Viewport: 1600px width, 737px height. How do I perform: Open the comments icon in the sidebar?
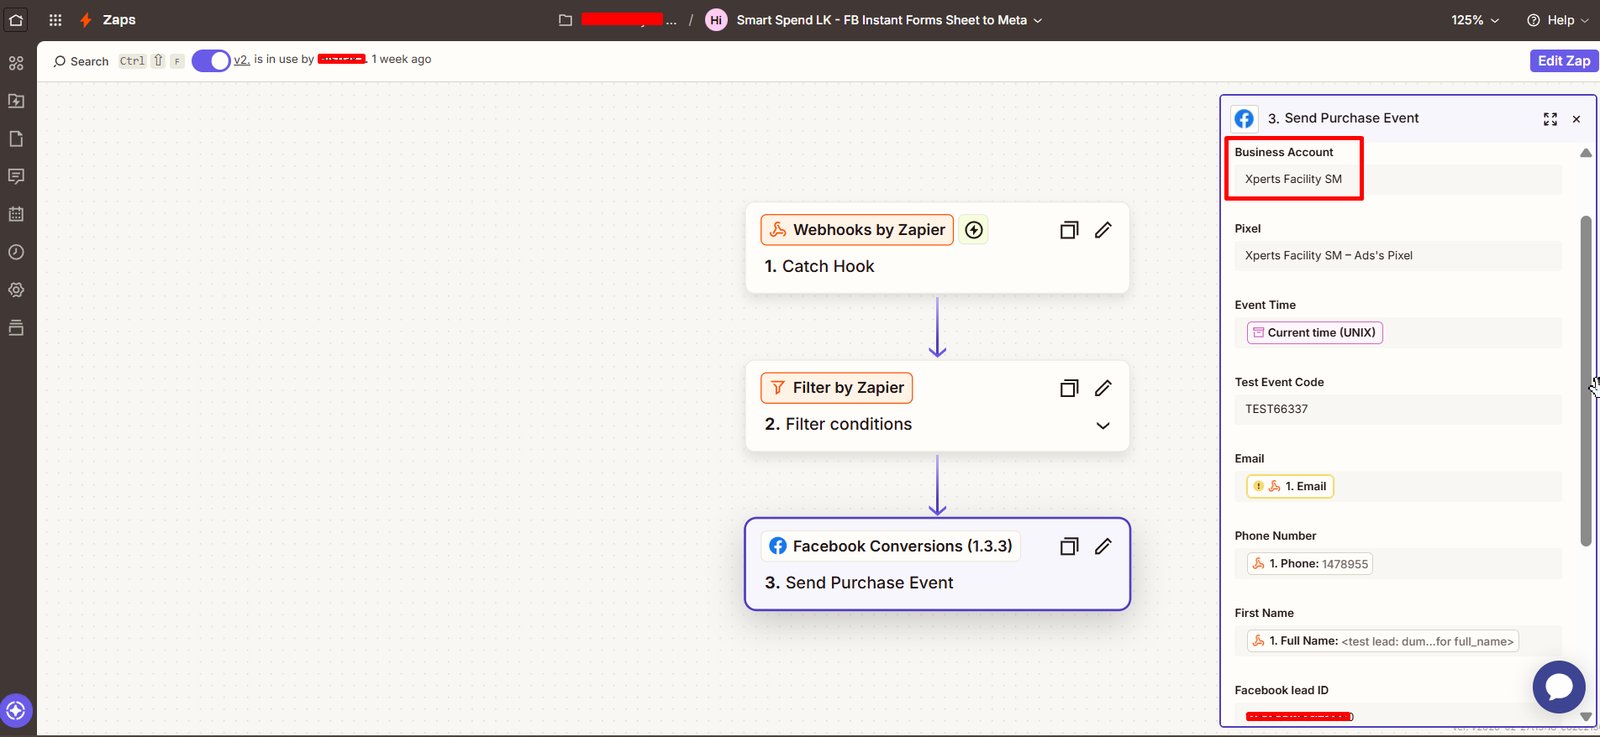16,176
